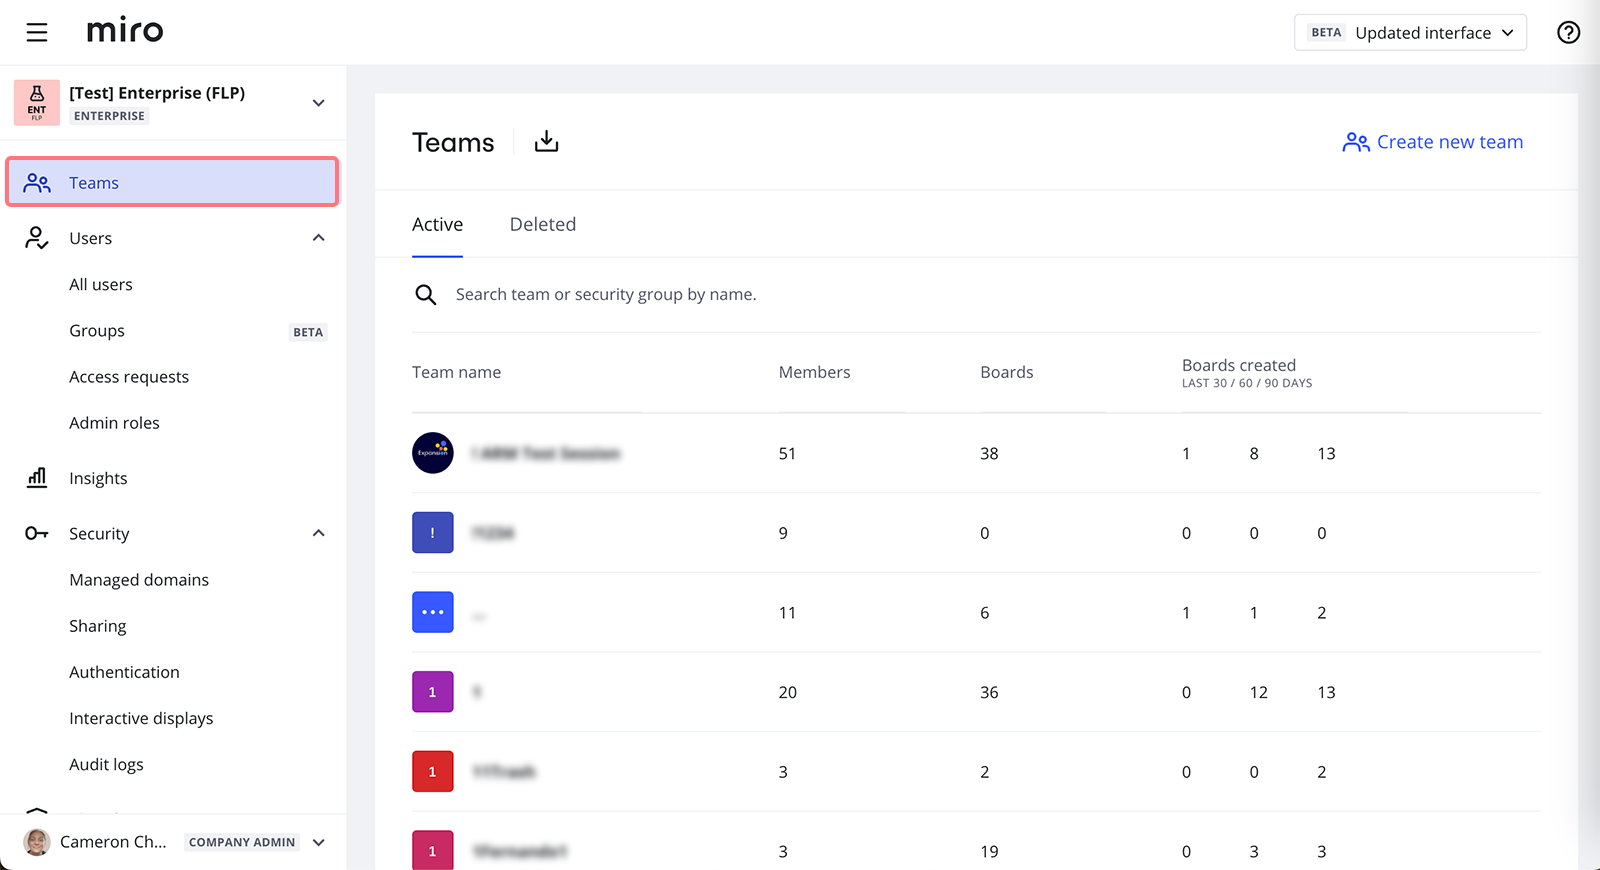Open the Exponent team avatar
Image resolution: width=1600 pixels, height=870 pixels.
tap(433, 453)
